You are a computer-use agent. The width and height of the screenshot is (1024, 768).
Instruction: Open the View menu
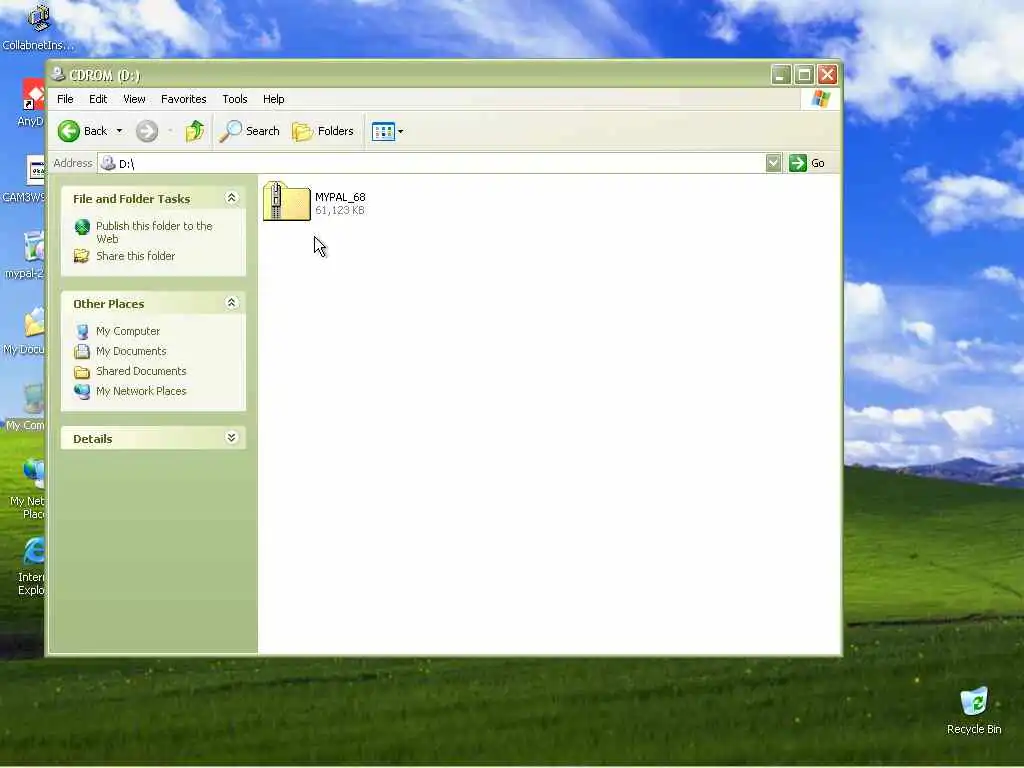point(134,99)
